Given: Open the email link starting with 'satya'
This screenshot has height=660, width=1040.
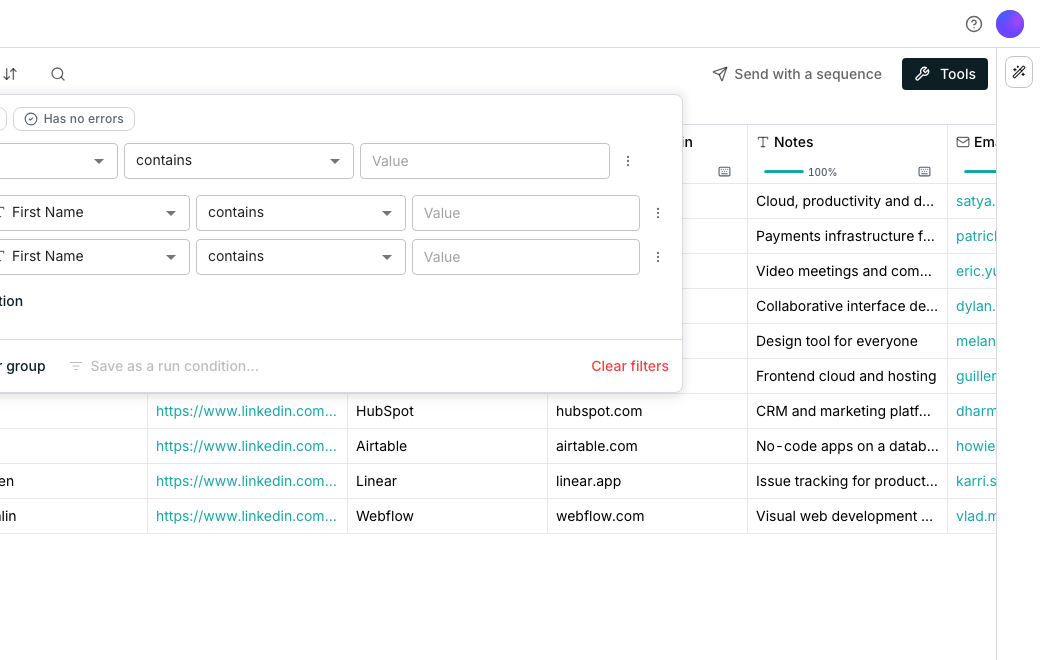Looking at the screenshot, I should tap(976, 201).
